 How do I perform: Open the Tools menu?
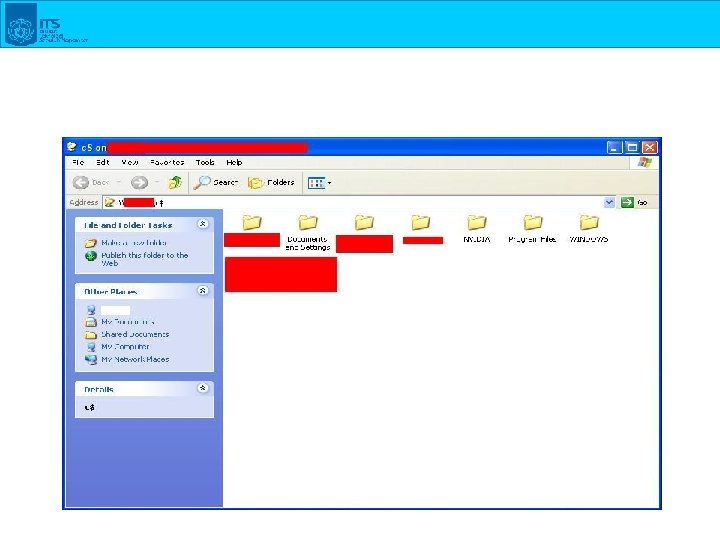205,162
